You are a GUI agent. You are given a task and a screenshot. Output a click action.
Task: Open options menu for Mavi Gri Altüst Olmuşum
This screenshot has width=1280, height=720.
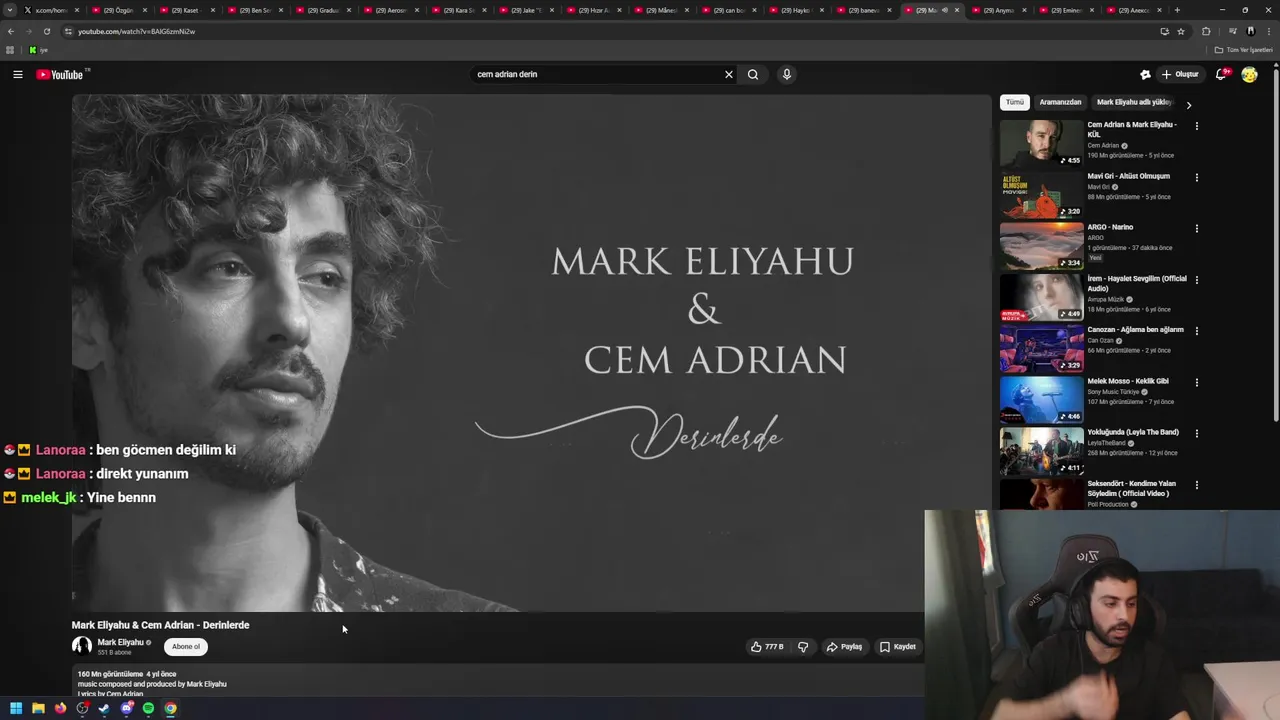click(1196, 177)
